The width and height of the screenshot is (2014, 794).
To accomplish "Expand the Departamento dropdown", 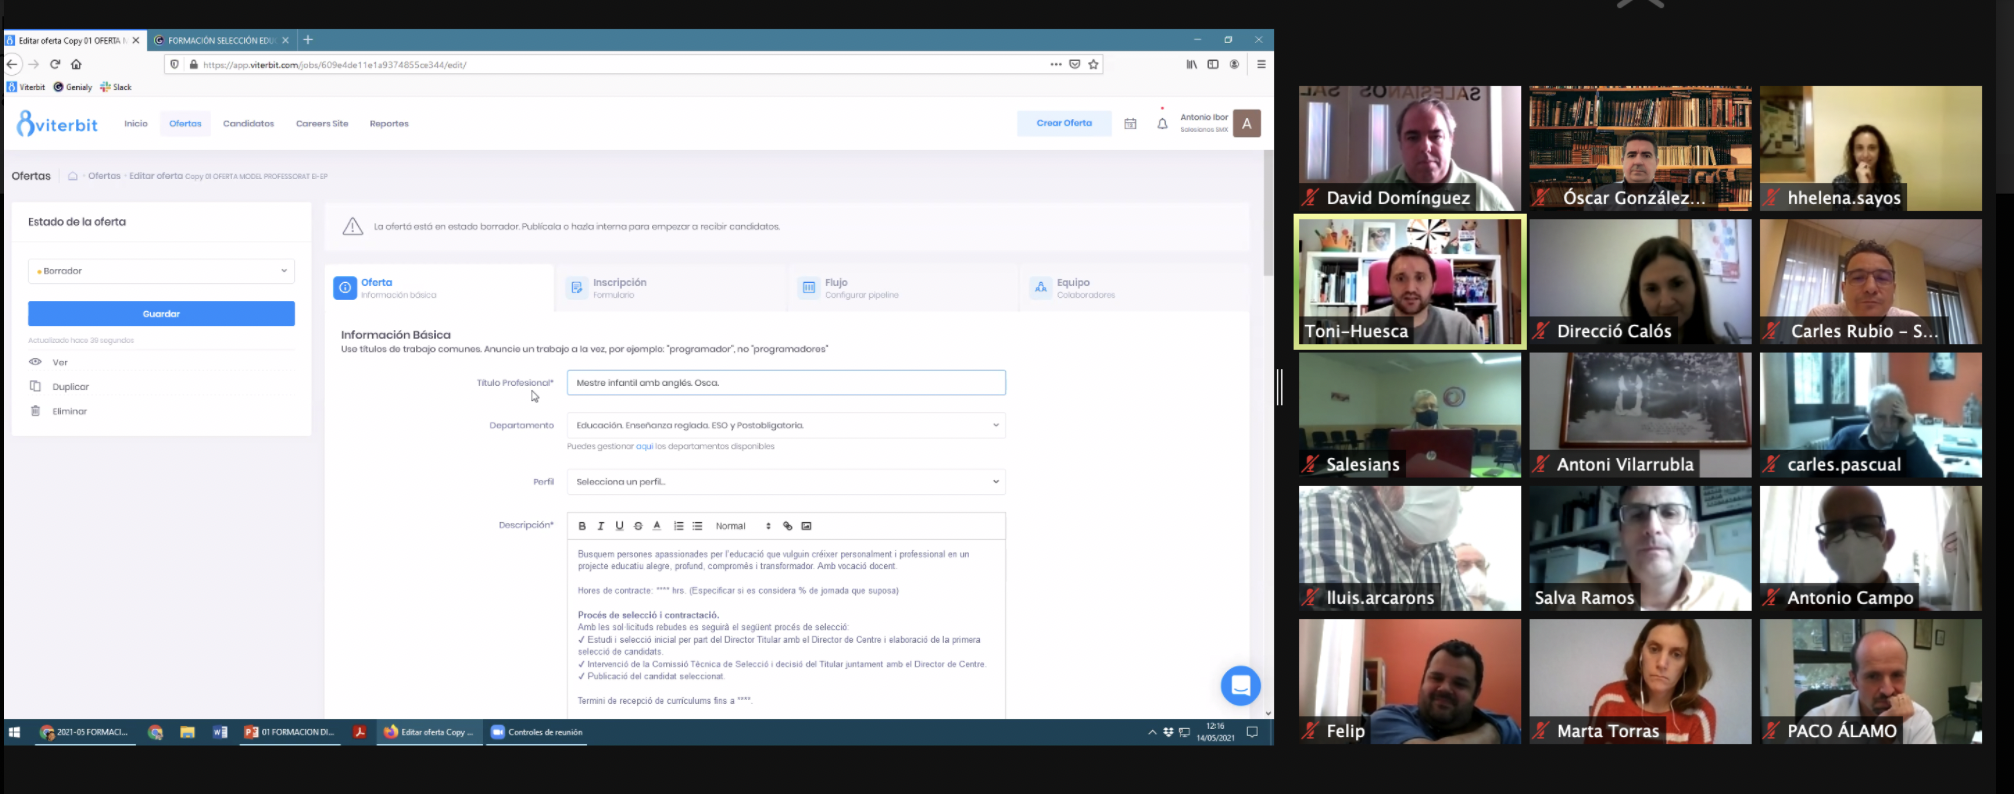I will 785,425.
